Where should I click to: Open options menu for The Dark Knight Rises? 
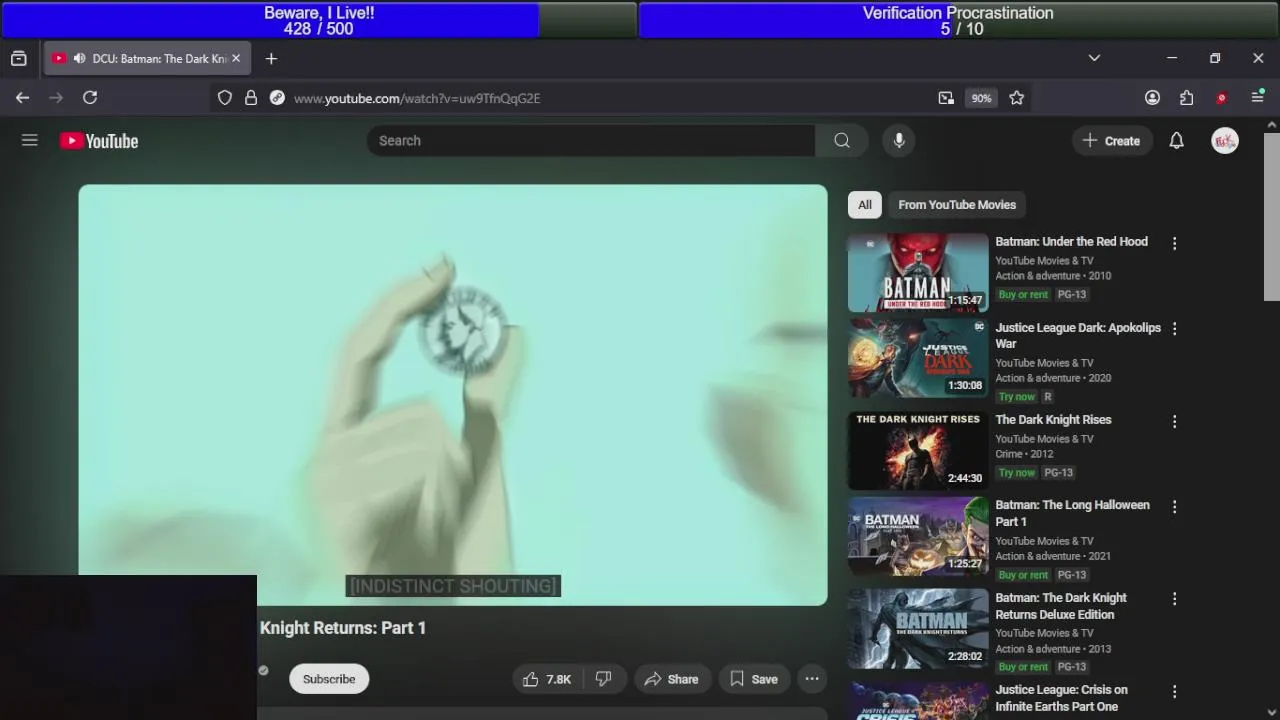(x=1174, y=422)
